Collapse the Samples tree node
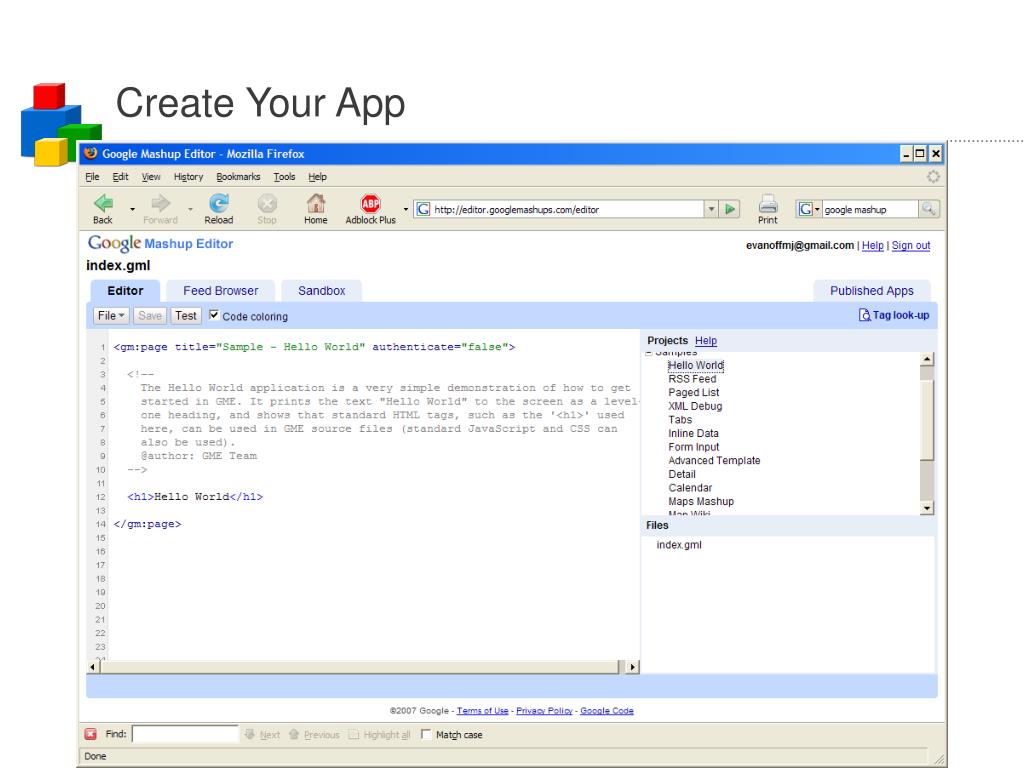The image size is (1024, 768). click(648, 353)
